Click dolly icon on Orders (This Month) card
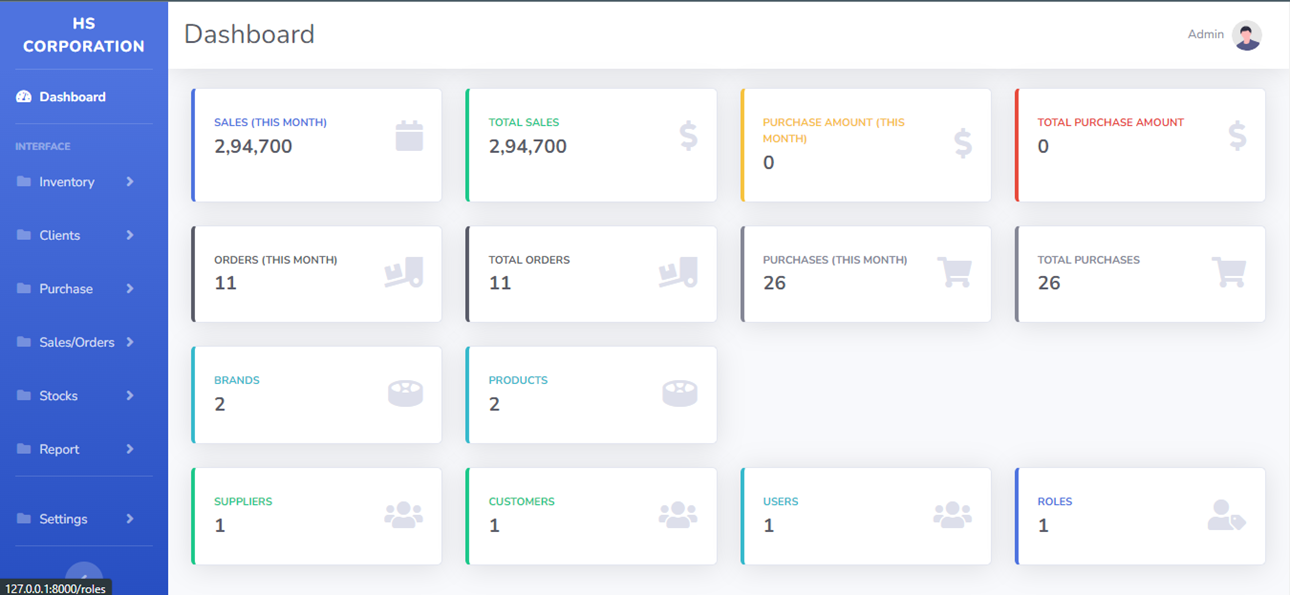The width and height of the screenshot is (1290, 595). (404, 273)
